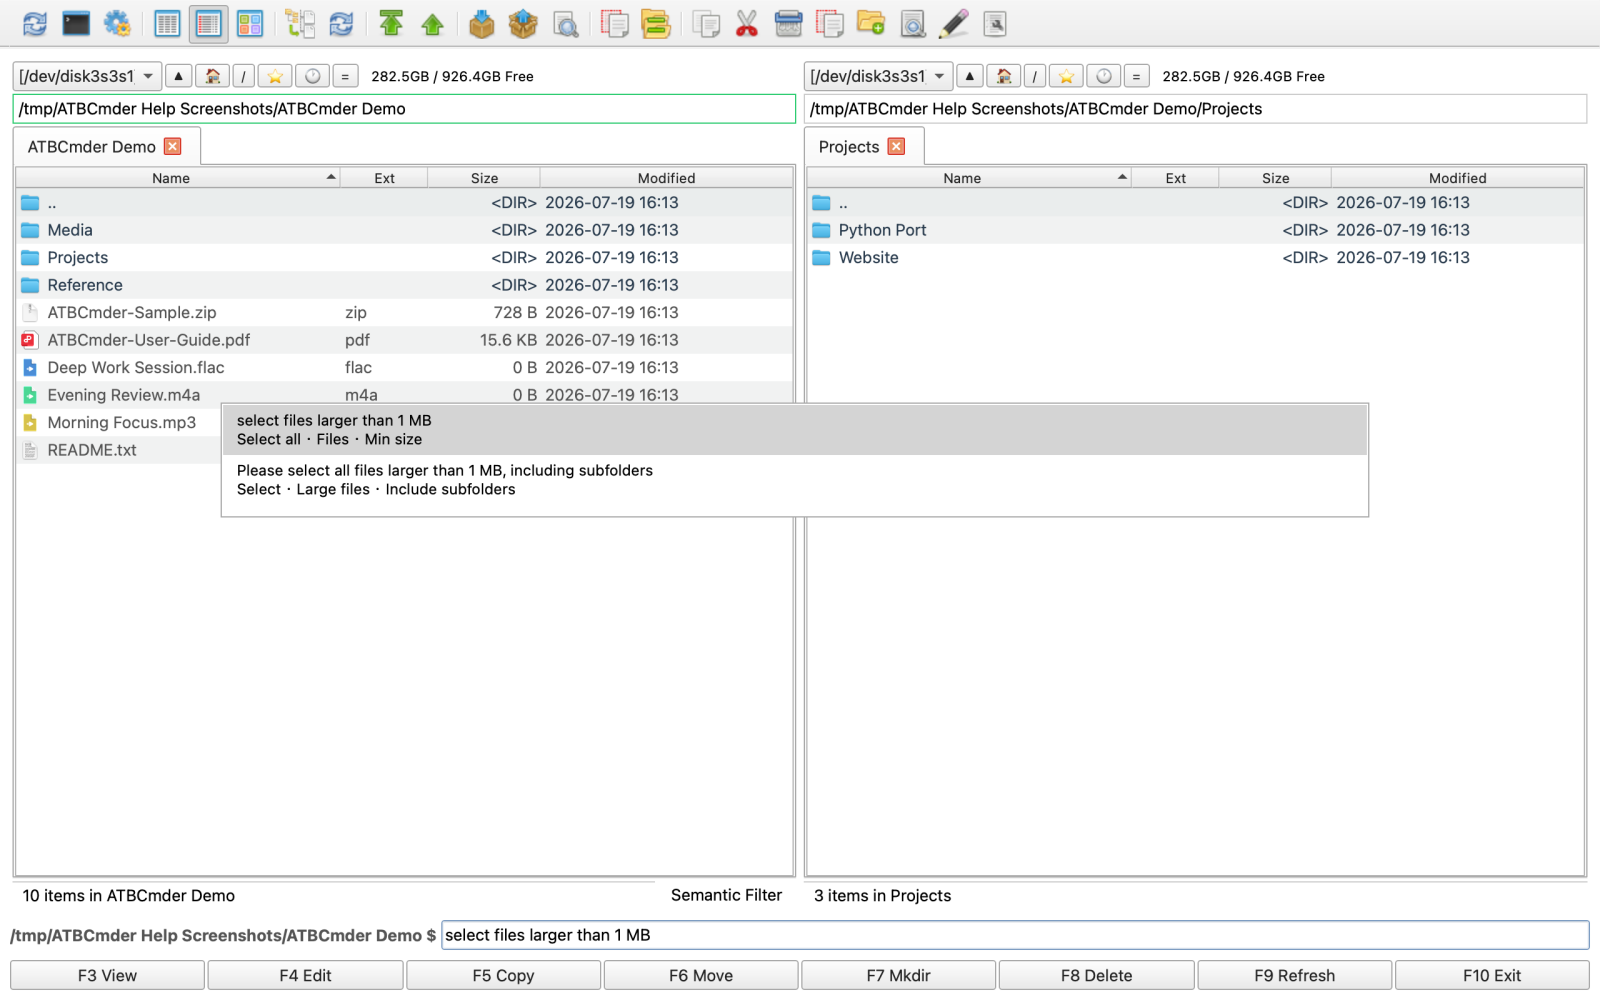The height and width of the screenshot is (1000, 1600).
Task: Select the Reference folder in left panel
Action: (x=404, y=285)
